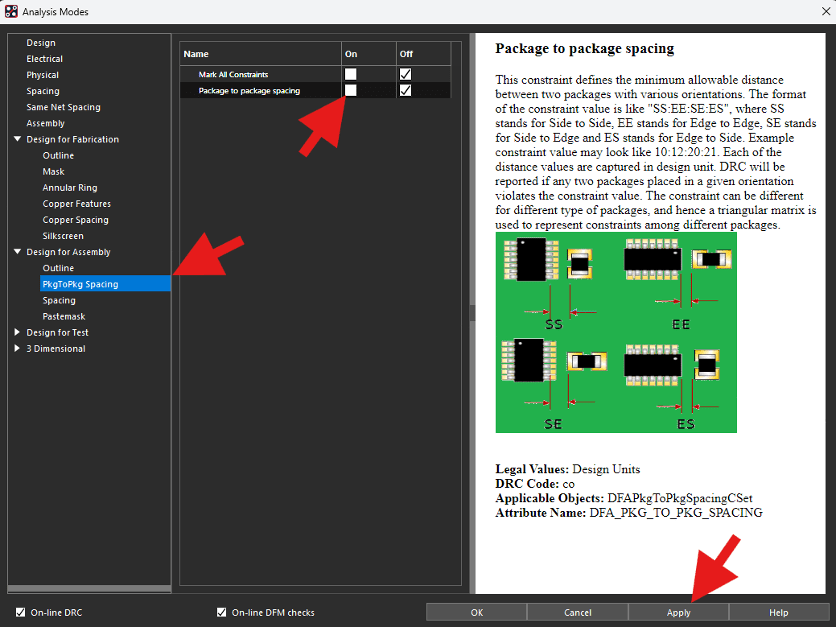Select the Mark All Constraints row name
This screenshot has width=836, height=628.
(233, 74)
